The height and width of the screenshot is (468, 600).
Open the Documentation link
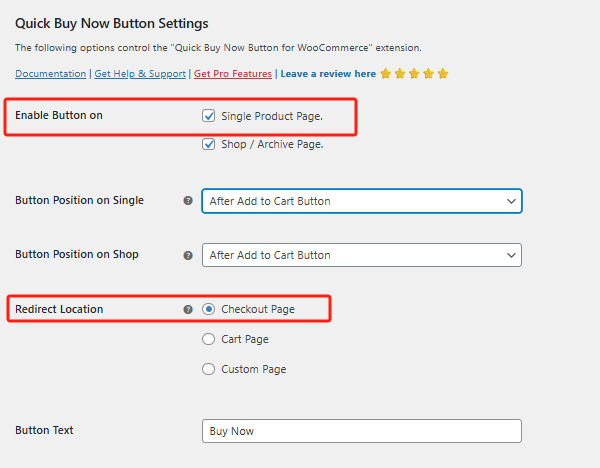tap(50, 74)
